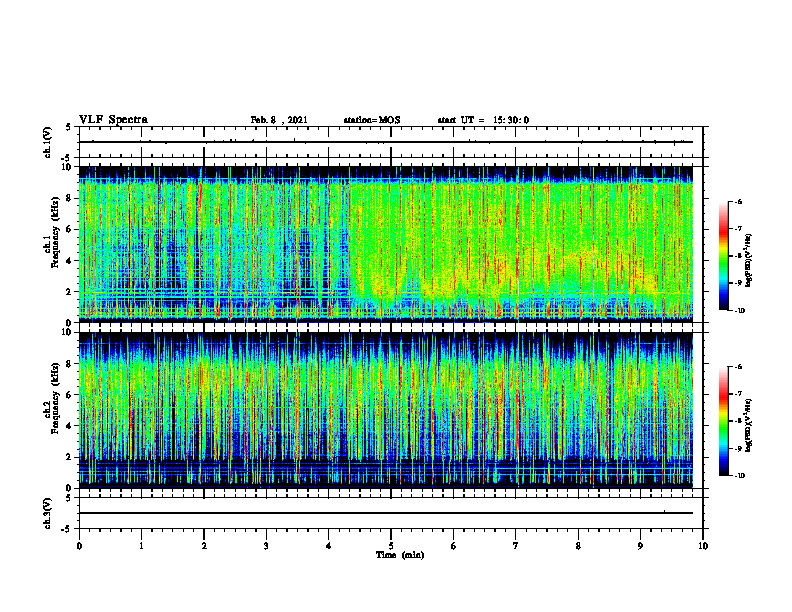Select the "start UT = 15:30:0" text
Image resolution: width=792 pixels, height=612 pixels.
(x=483, y=120)
